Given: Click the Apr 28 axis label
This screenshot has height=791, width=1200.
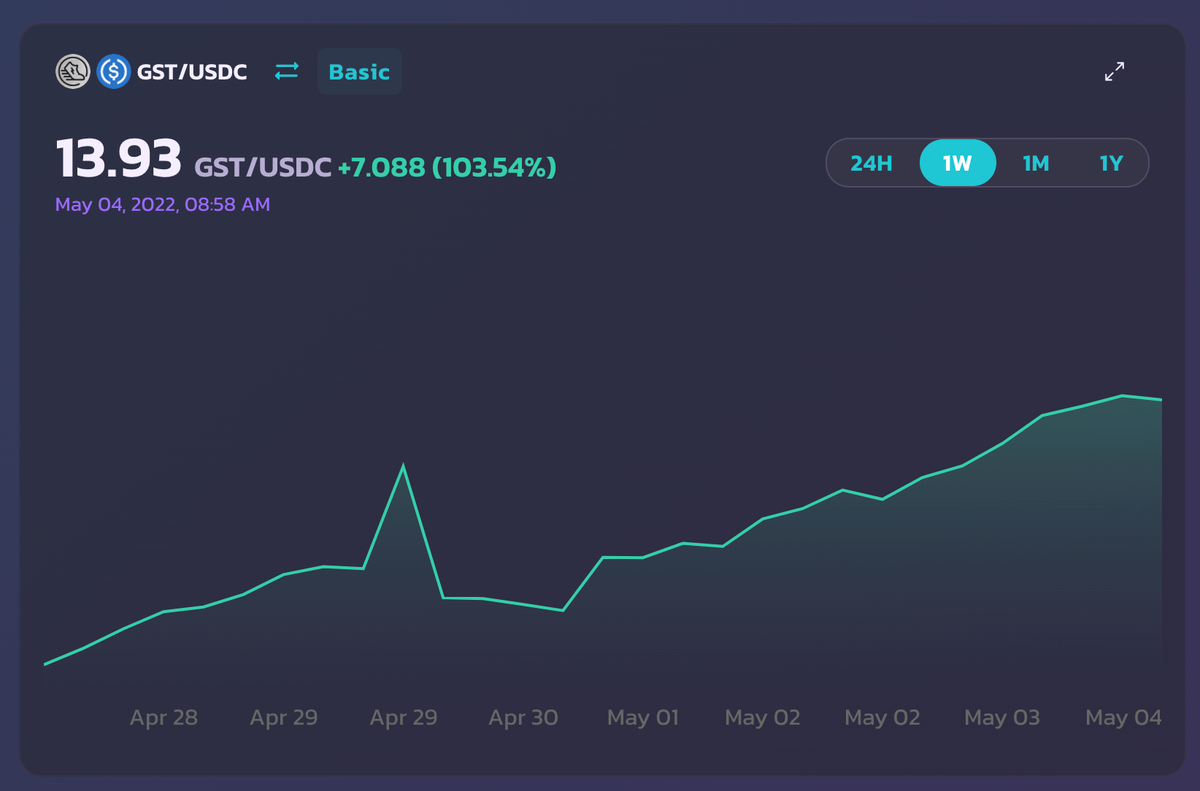Looking at the screenshot, I should tap(164, 718).
